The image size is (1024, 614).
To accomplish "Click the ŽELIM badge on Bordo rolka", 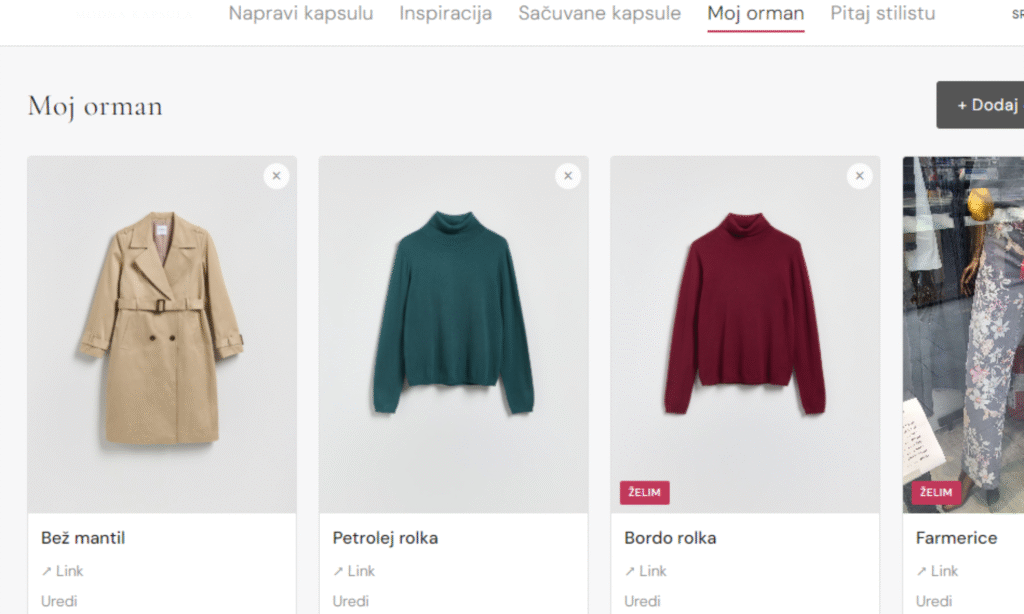I will point(645,493).
